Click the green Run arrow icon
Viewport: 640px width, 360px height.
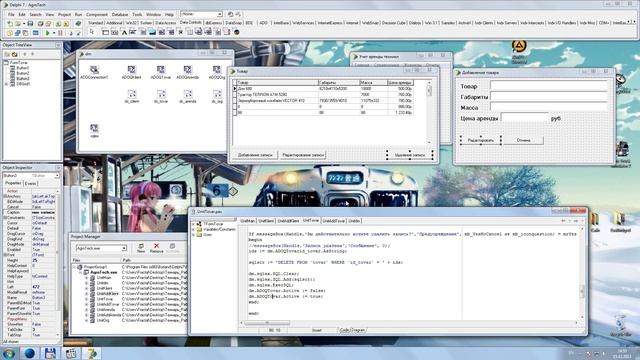pos(47,33)
